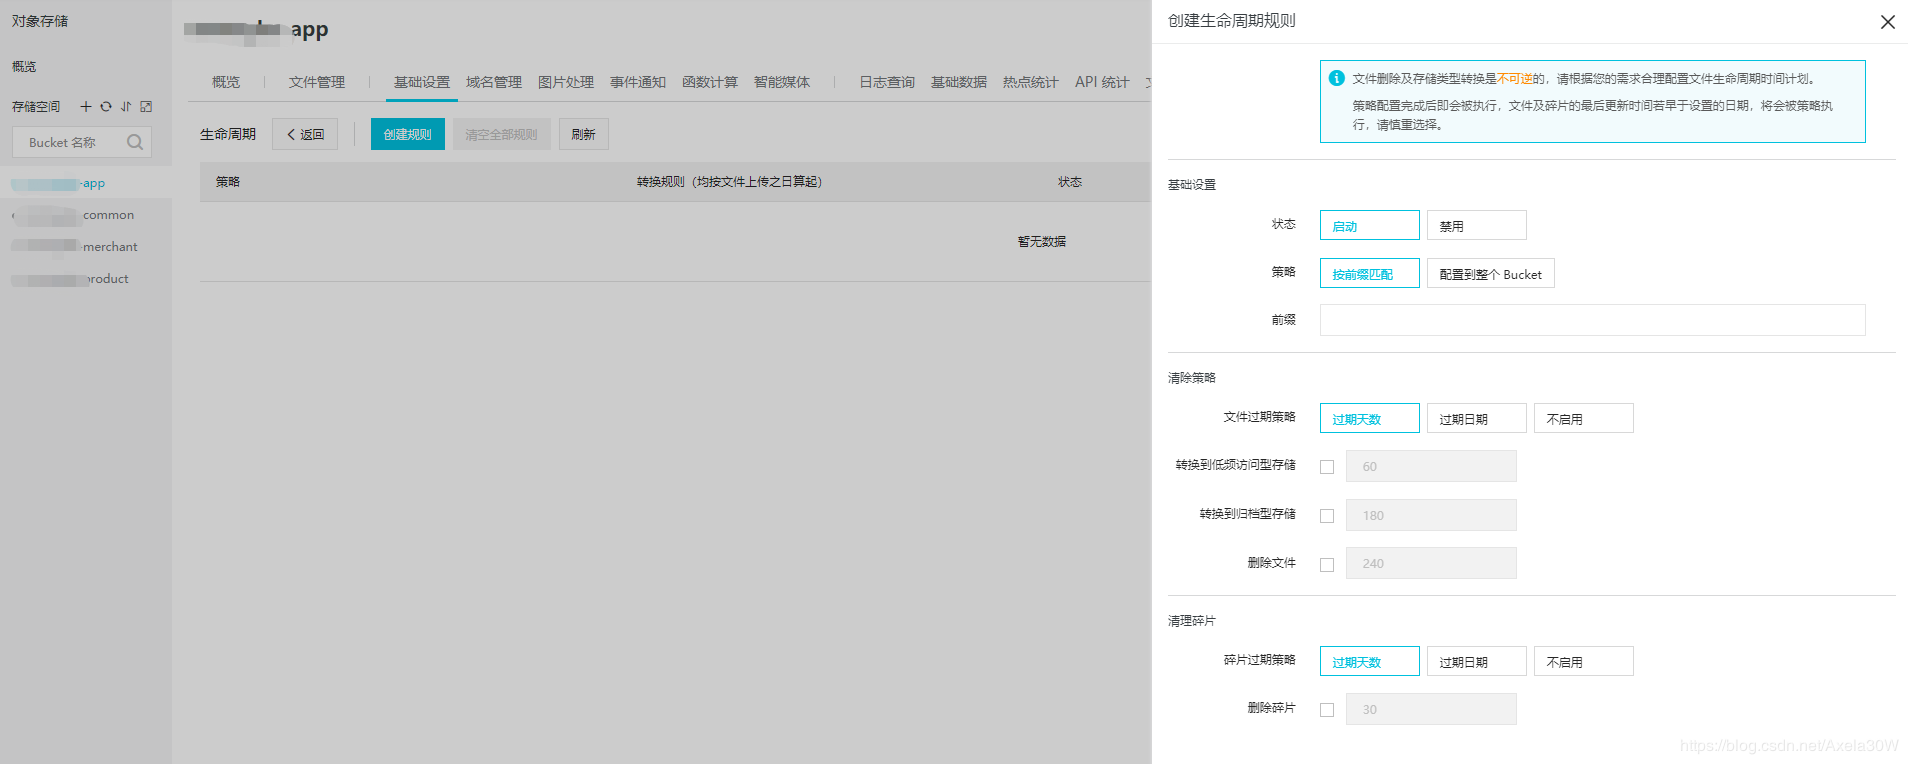
Task: Open the API 统计 tab
Action: [1102, 82]
